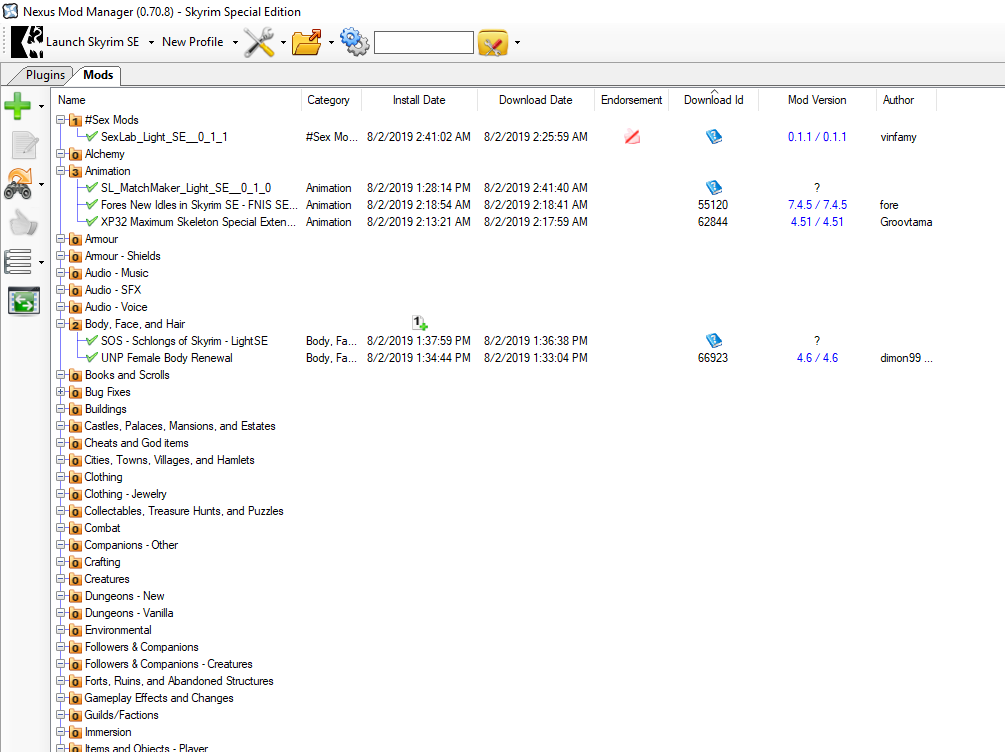This screenshot has height=752, width=1005.
Task: Click author Groovtama in the Author column
Action: (x=906, y=222)
